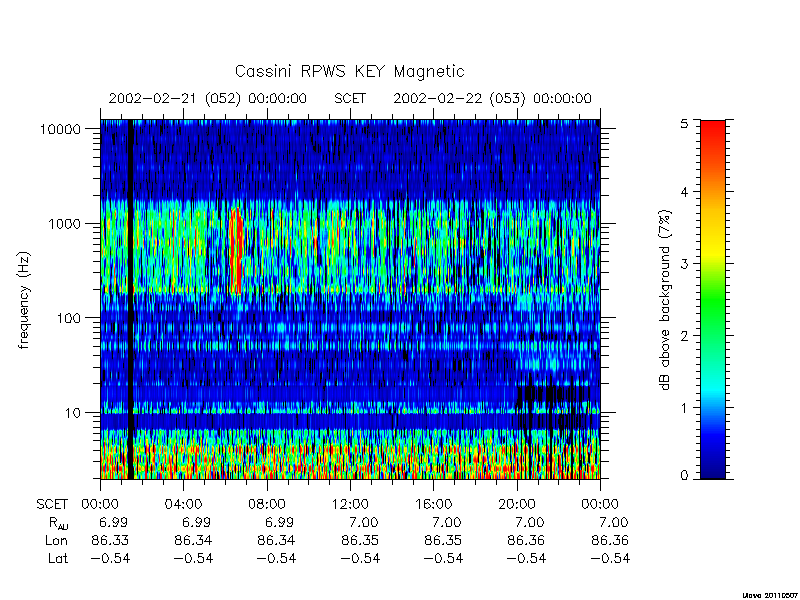Click the black data gap vertical stripe

[x=131, y=299]
